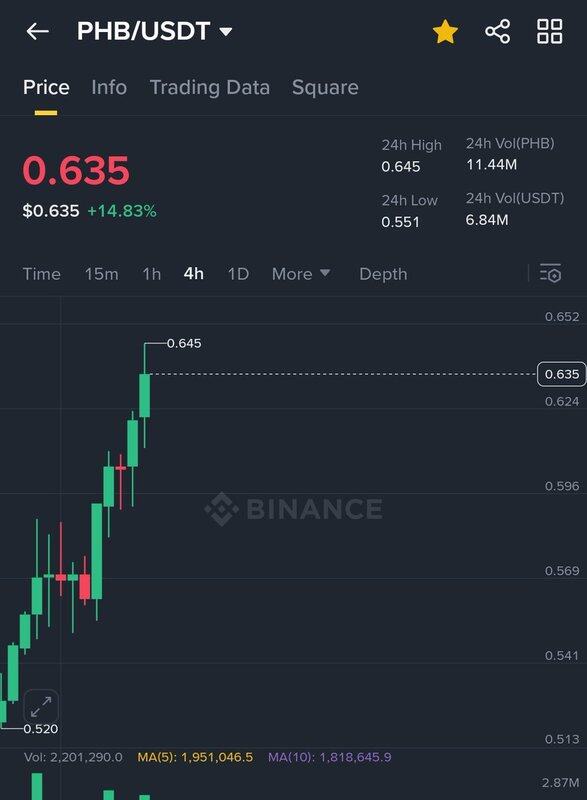This screenshot has width=587, height=800.
Task: Select the 15m chart interval
Action: 101,274
